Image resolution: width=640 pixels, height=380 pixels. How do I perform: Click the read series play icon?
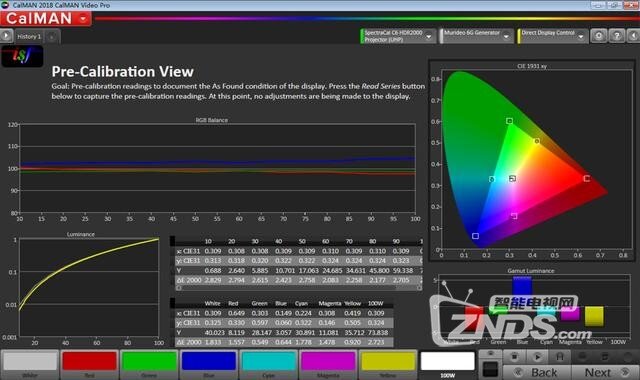[x=537, y=357]
